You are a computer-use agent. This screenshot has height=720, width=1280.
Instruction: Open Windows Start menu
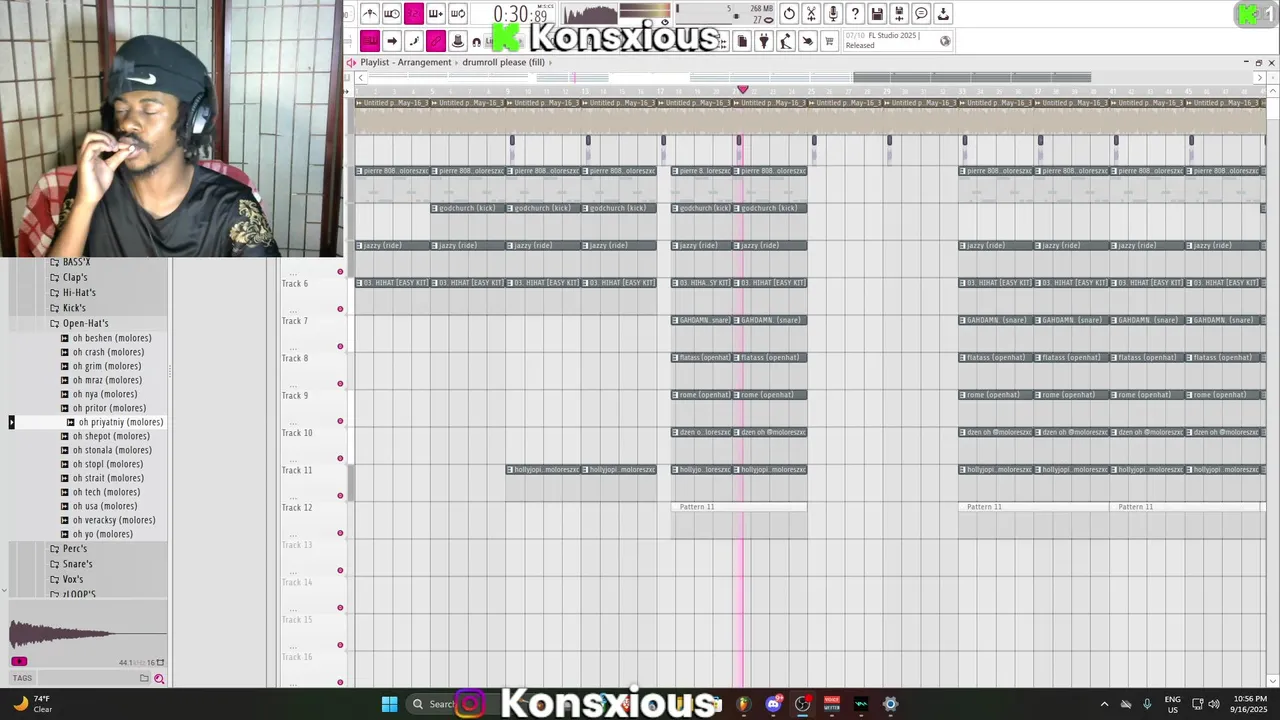click(389, 704)
